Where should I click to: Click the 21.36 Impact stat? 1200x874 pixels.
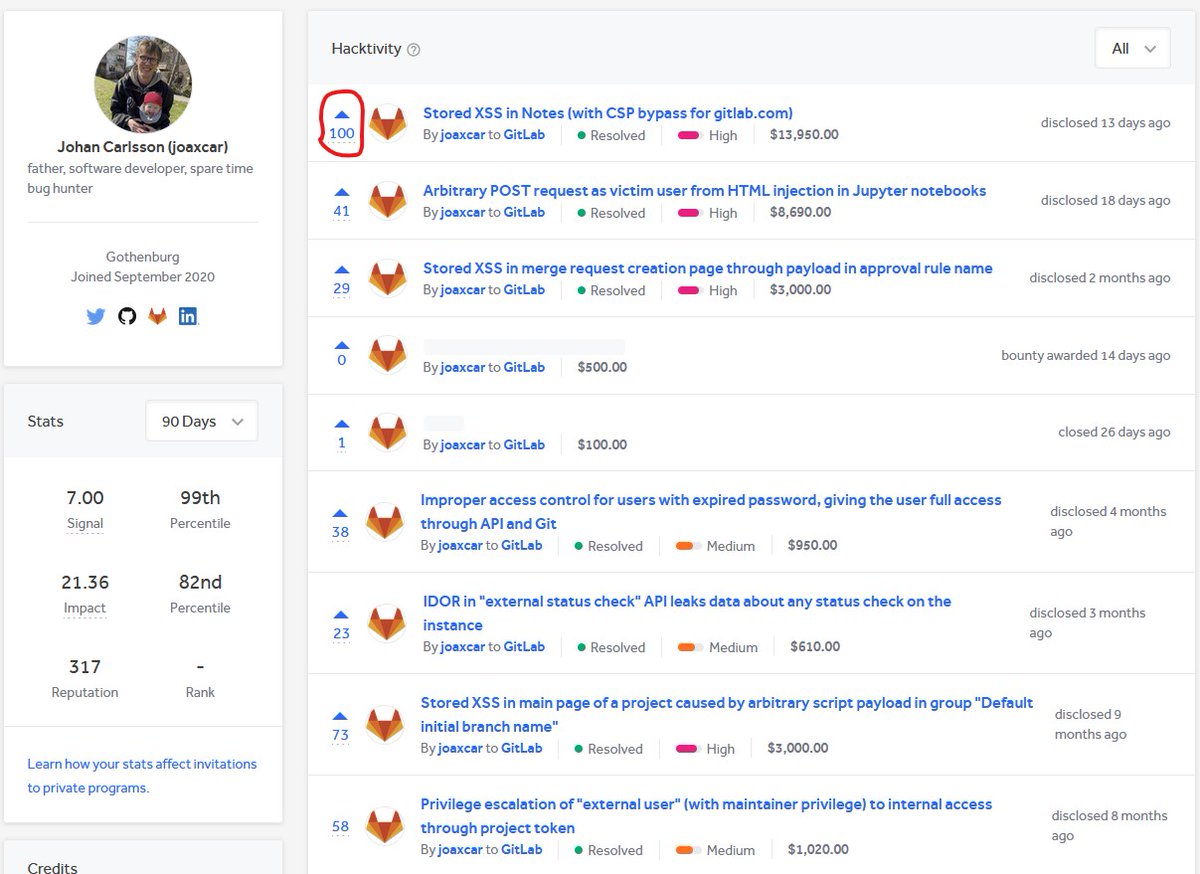tap(85, 582)
